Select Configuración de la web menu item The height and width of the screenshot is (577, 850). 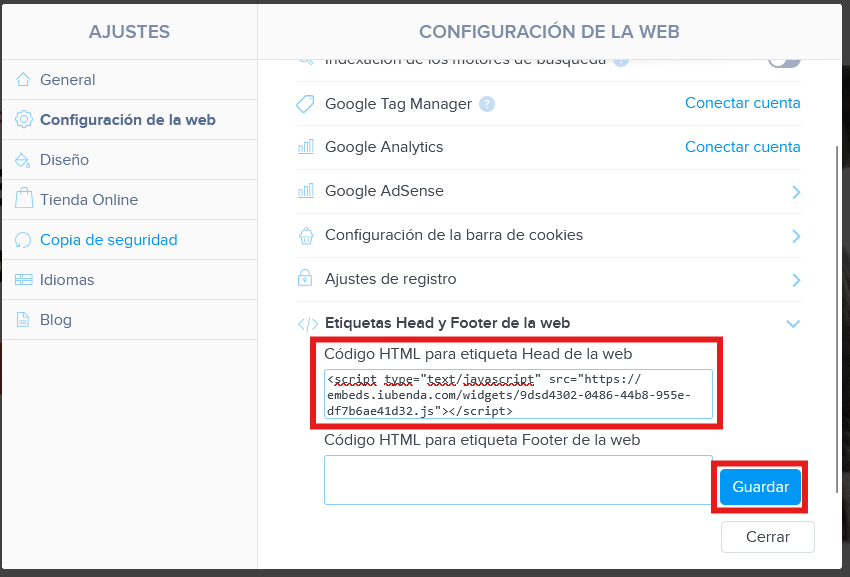pyautogui.click(x=130, y=120)
